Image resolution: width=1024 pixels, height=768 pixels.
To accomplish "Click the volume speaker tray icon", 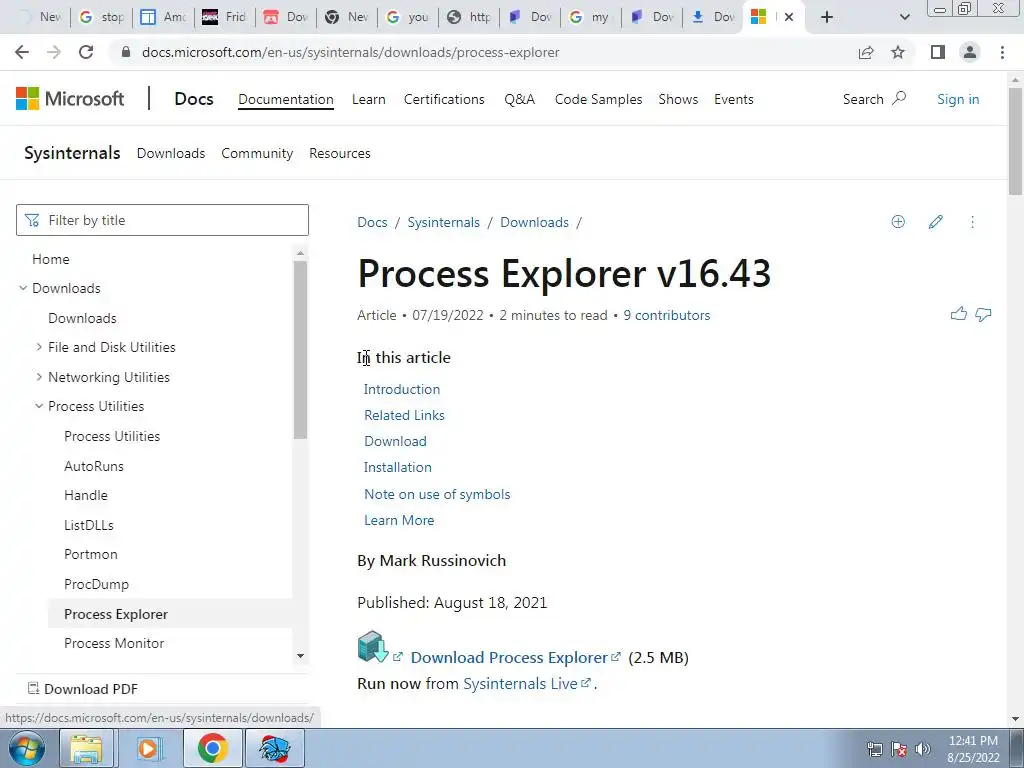I will coord(923,749).
